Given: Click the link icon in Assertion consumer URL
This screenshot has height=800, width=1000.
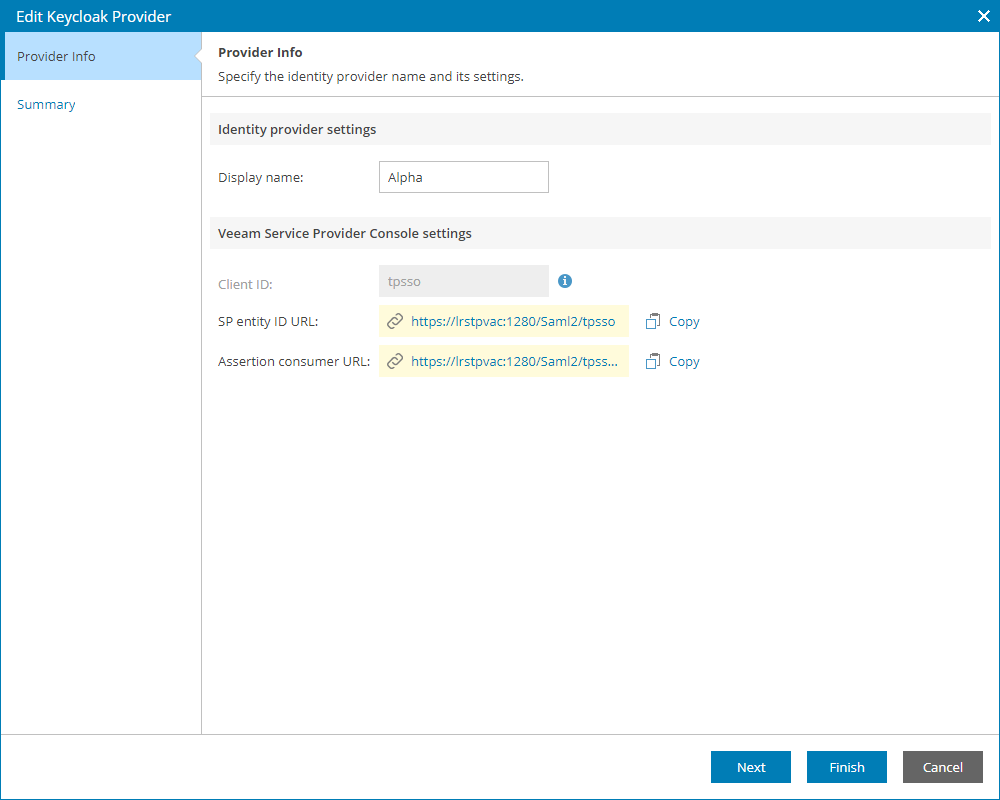Looking at the screenshot, I should click(x=395, y=361).
